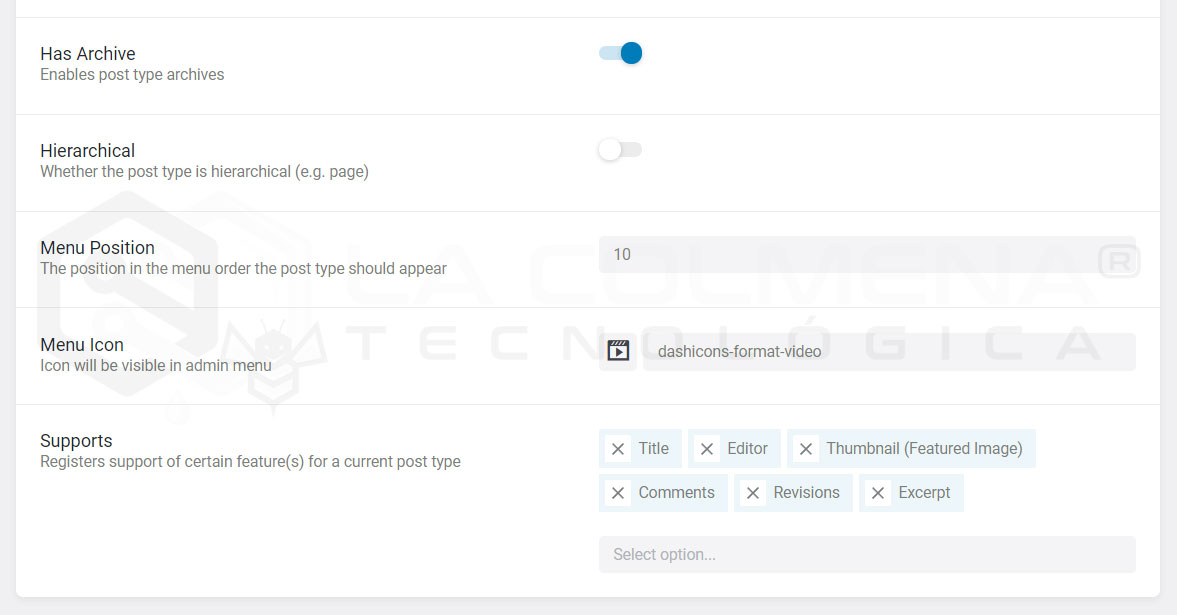This screenshot has width=1177, height=615.
Task: Disable the Has Archive toggle
Action: 620,53
